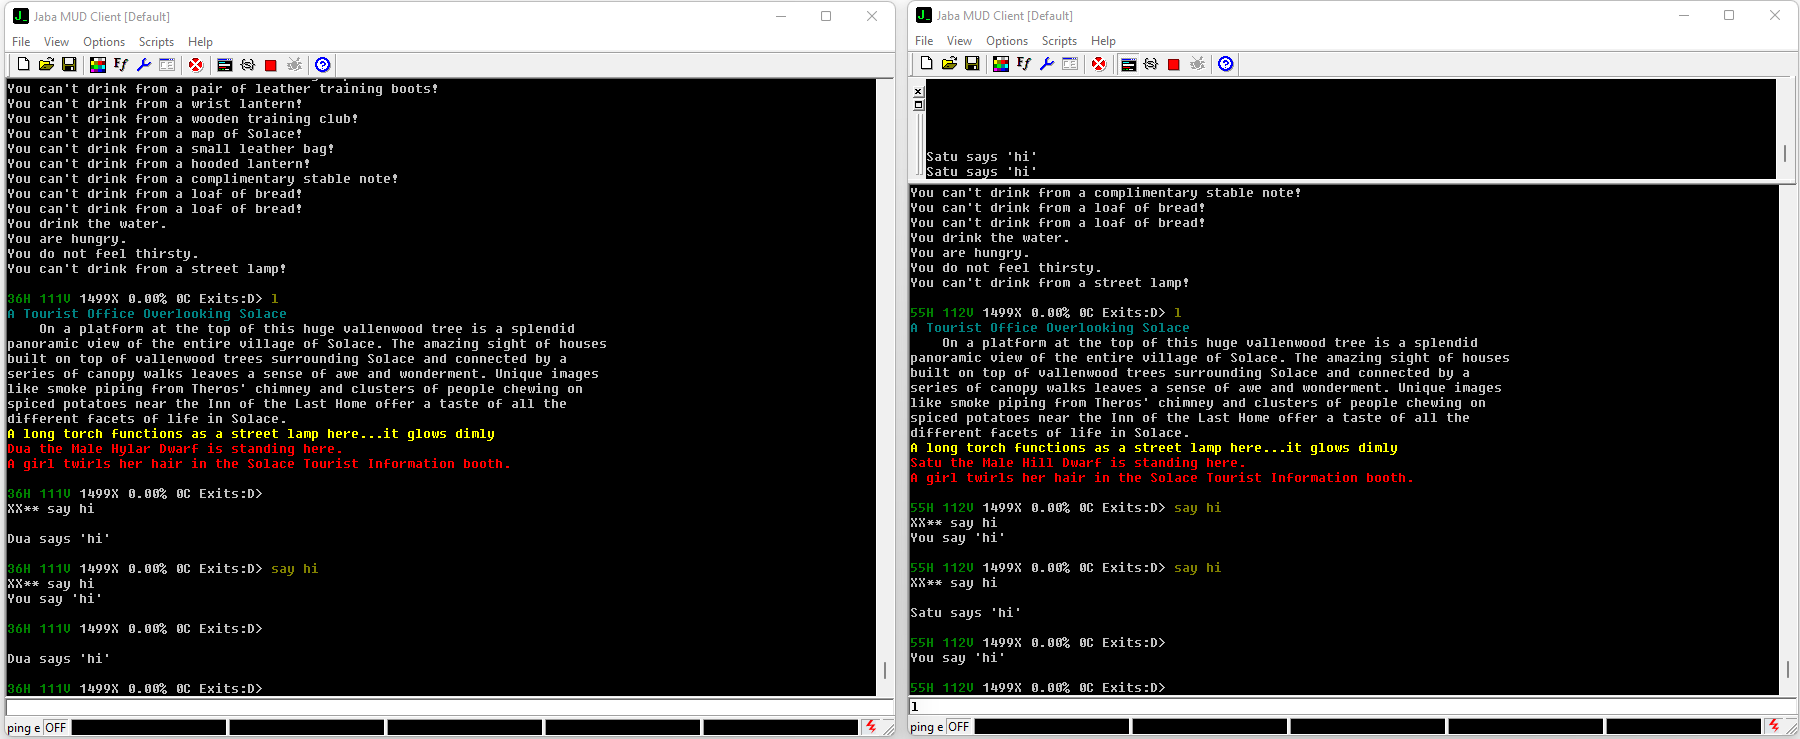Open File menu in left window
Image resolution: width=1800 pixels, height=739 pixels.
coord(21,42)
